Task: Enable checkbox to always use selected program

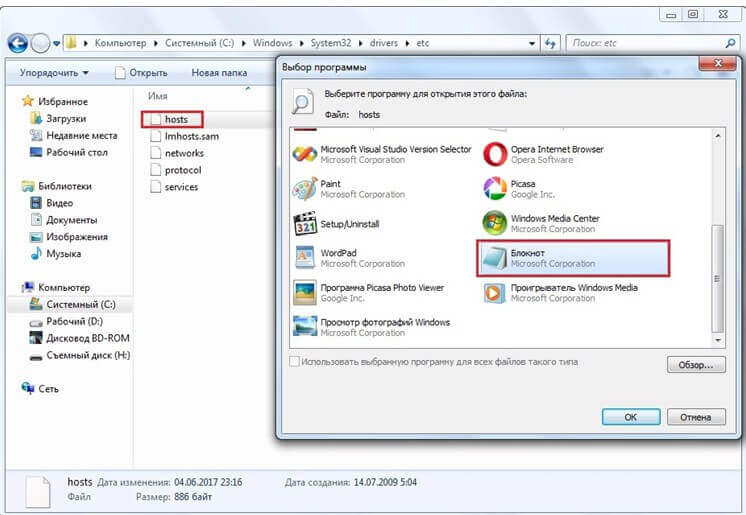Action: tap(294, 362)
